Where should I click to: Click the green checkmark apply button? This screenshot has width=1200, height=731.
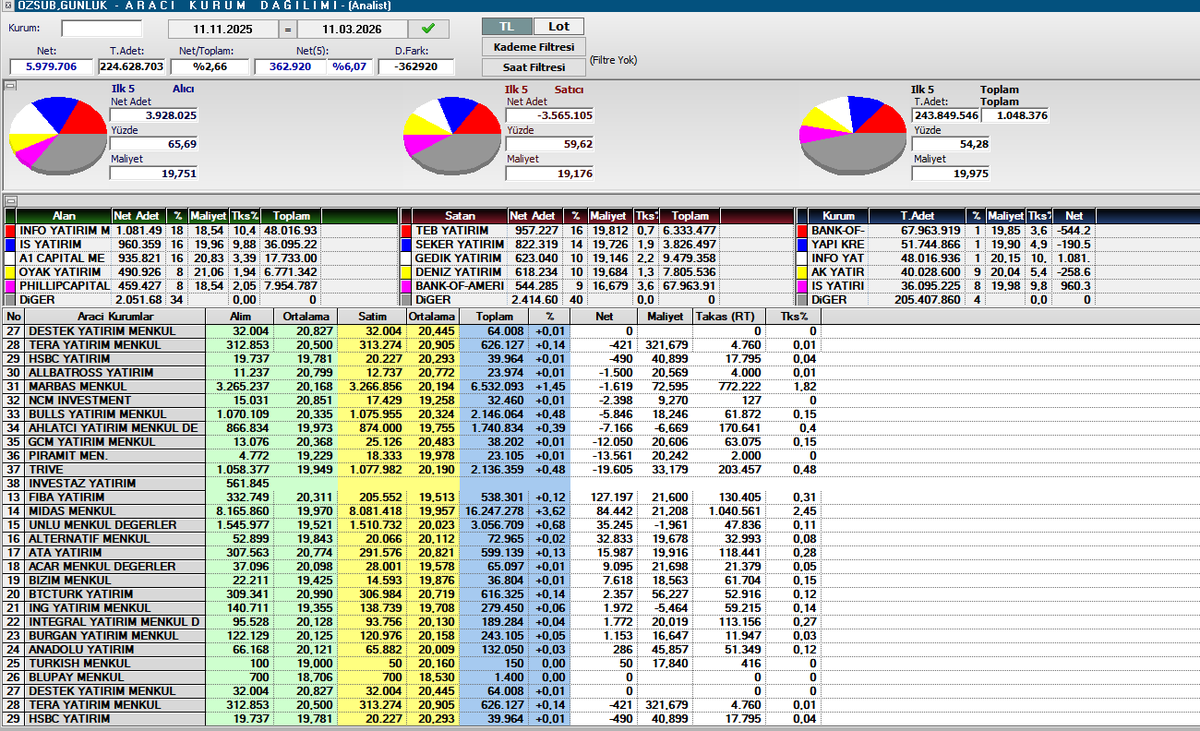click(x=428, y=30)
